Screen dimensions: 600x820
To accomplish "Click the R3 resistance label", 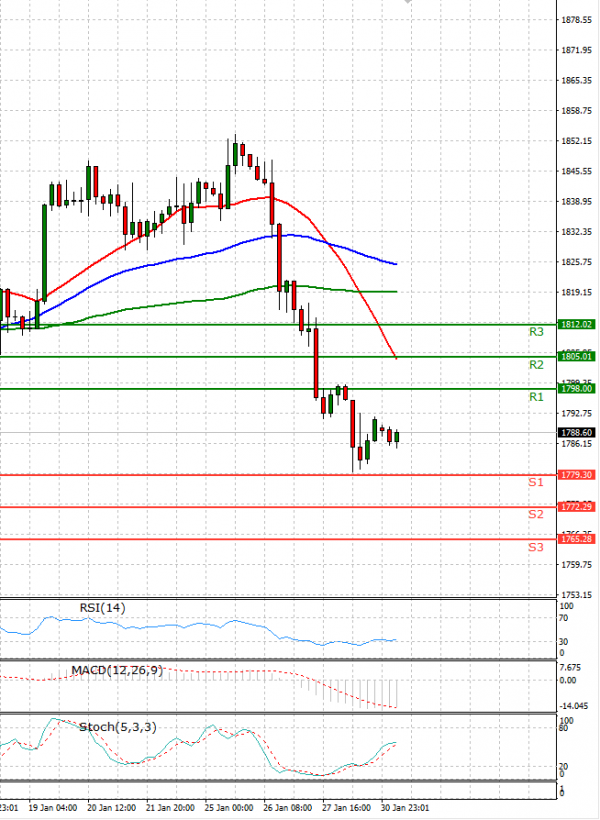I will pos(536,332).
